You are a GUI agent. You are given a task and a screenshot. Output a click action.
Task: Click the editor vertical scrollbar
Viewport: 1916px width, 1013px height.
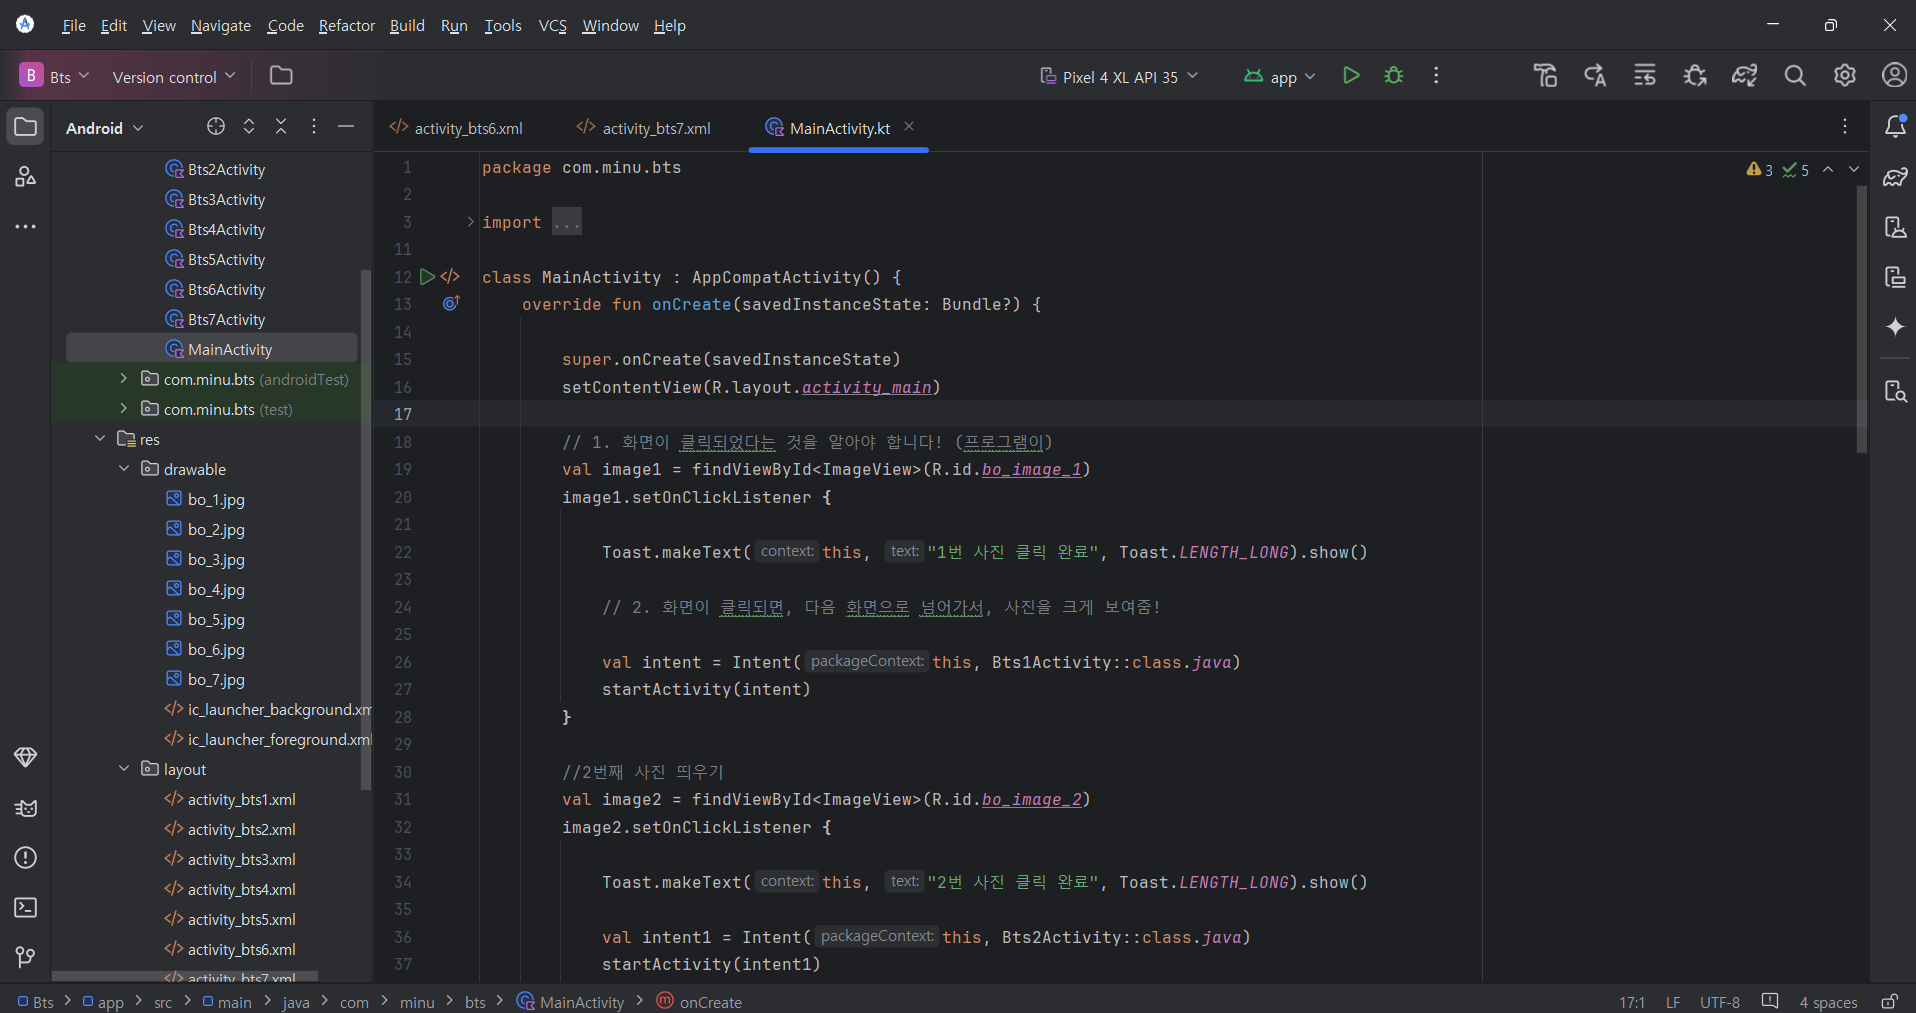tap(1861, 320)
